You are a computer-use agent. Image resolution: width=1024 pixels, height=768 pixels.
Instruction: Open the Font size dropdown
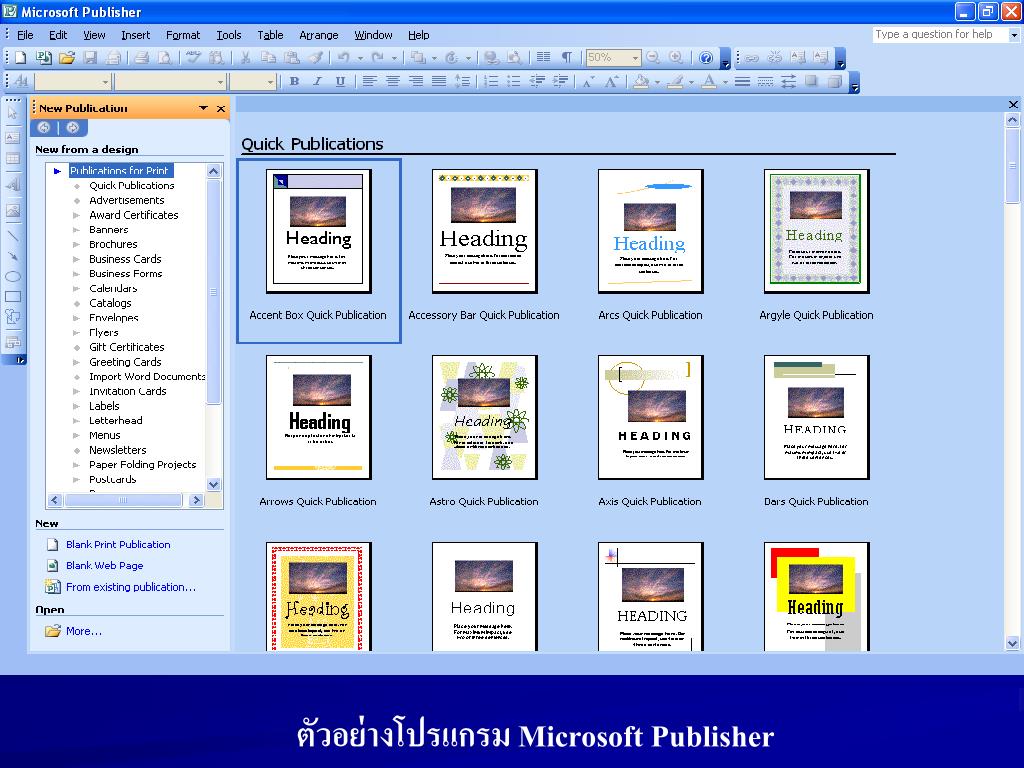[x=270, y=82]
